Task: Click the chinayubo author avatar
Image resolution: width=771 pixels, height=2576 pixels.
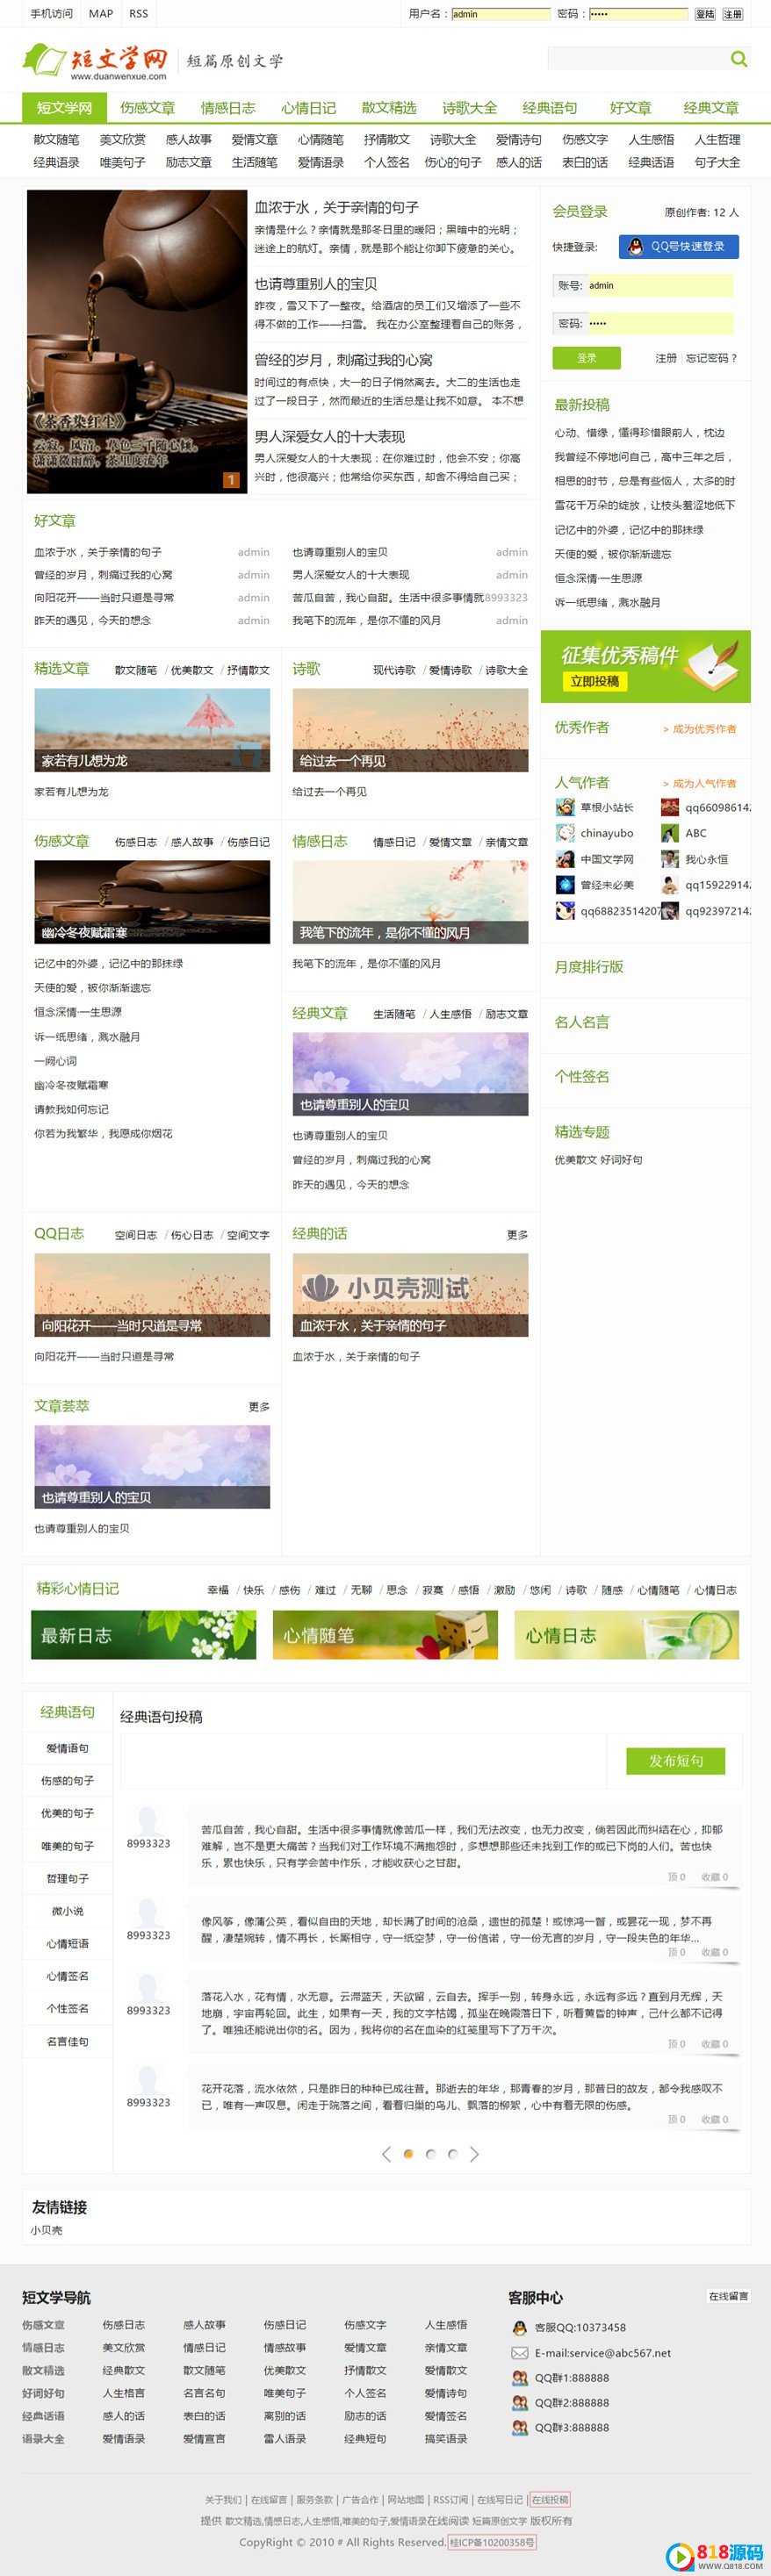Action: click(x=565, y=833)
